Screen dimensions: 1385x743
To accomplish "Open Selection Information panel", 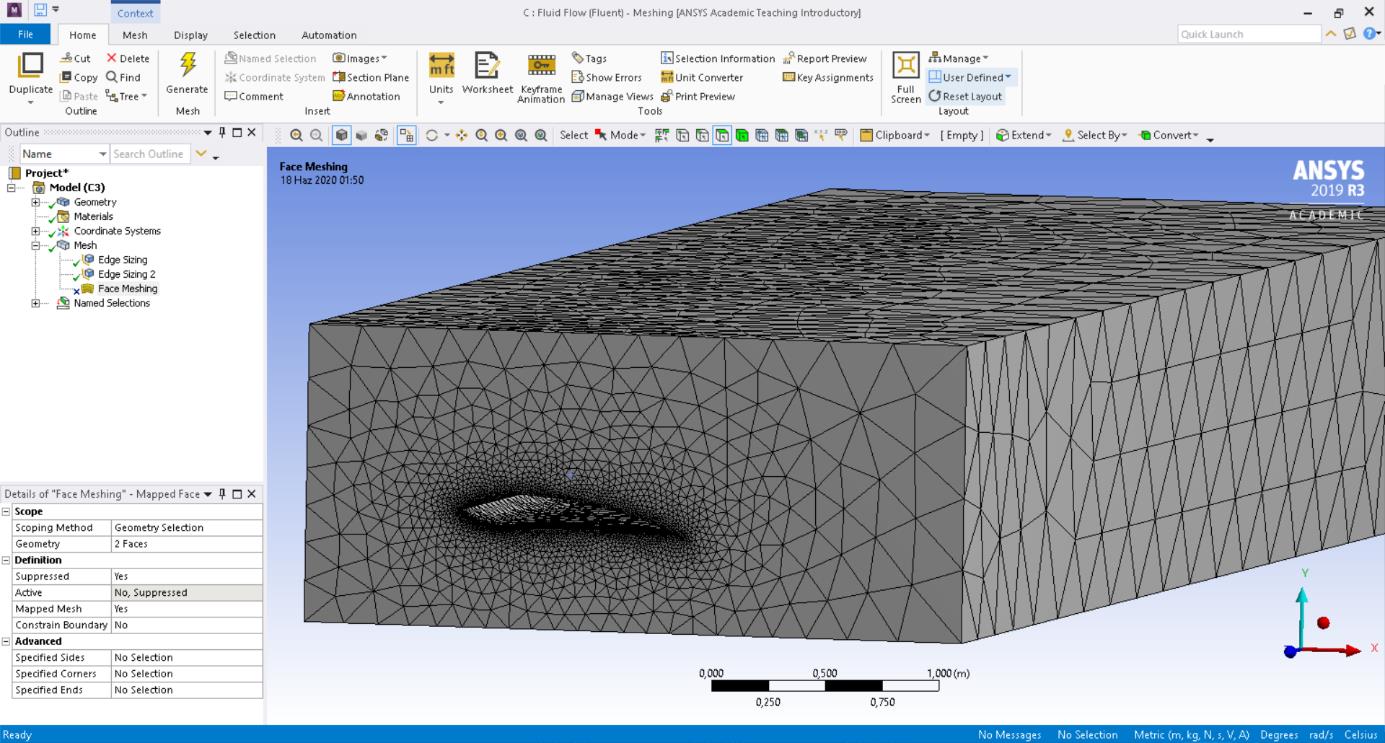I will point(718,59).
